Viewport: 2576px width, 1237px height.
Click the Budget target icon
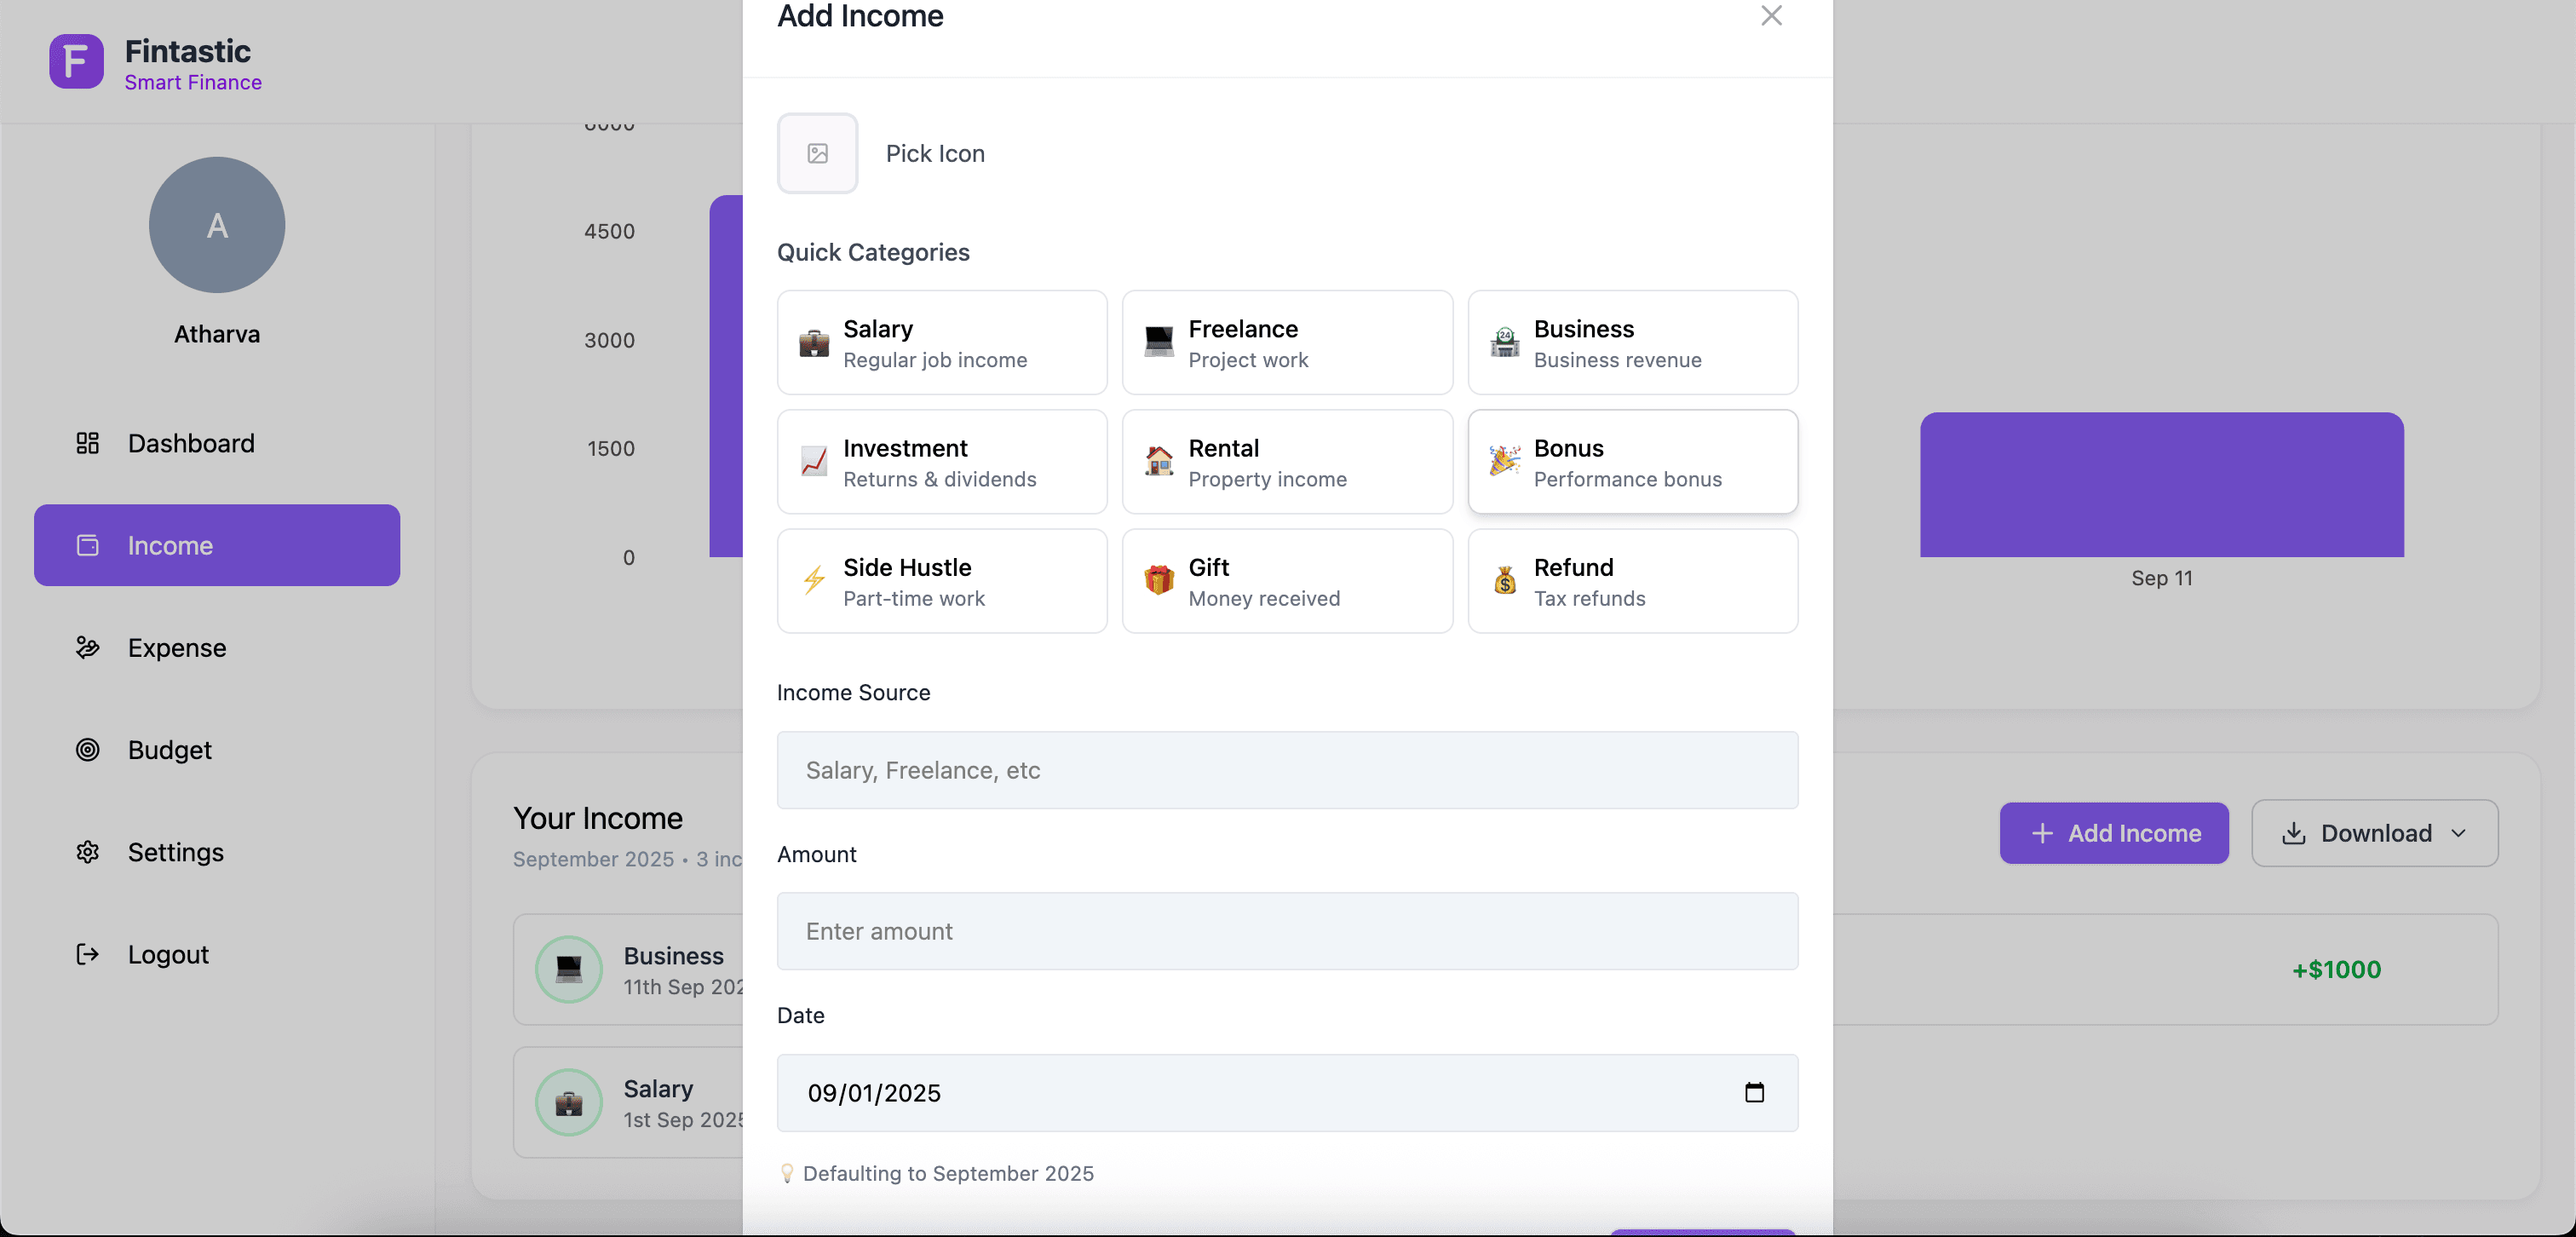pyautogui.click(x=88, y=750)
